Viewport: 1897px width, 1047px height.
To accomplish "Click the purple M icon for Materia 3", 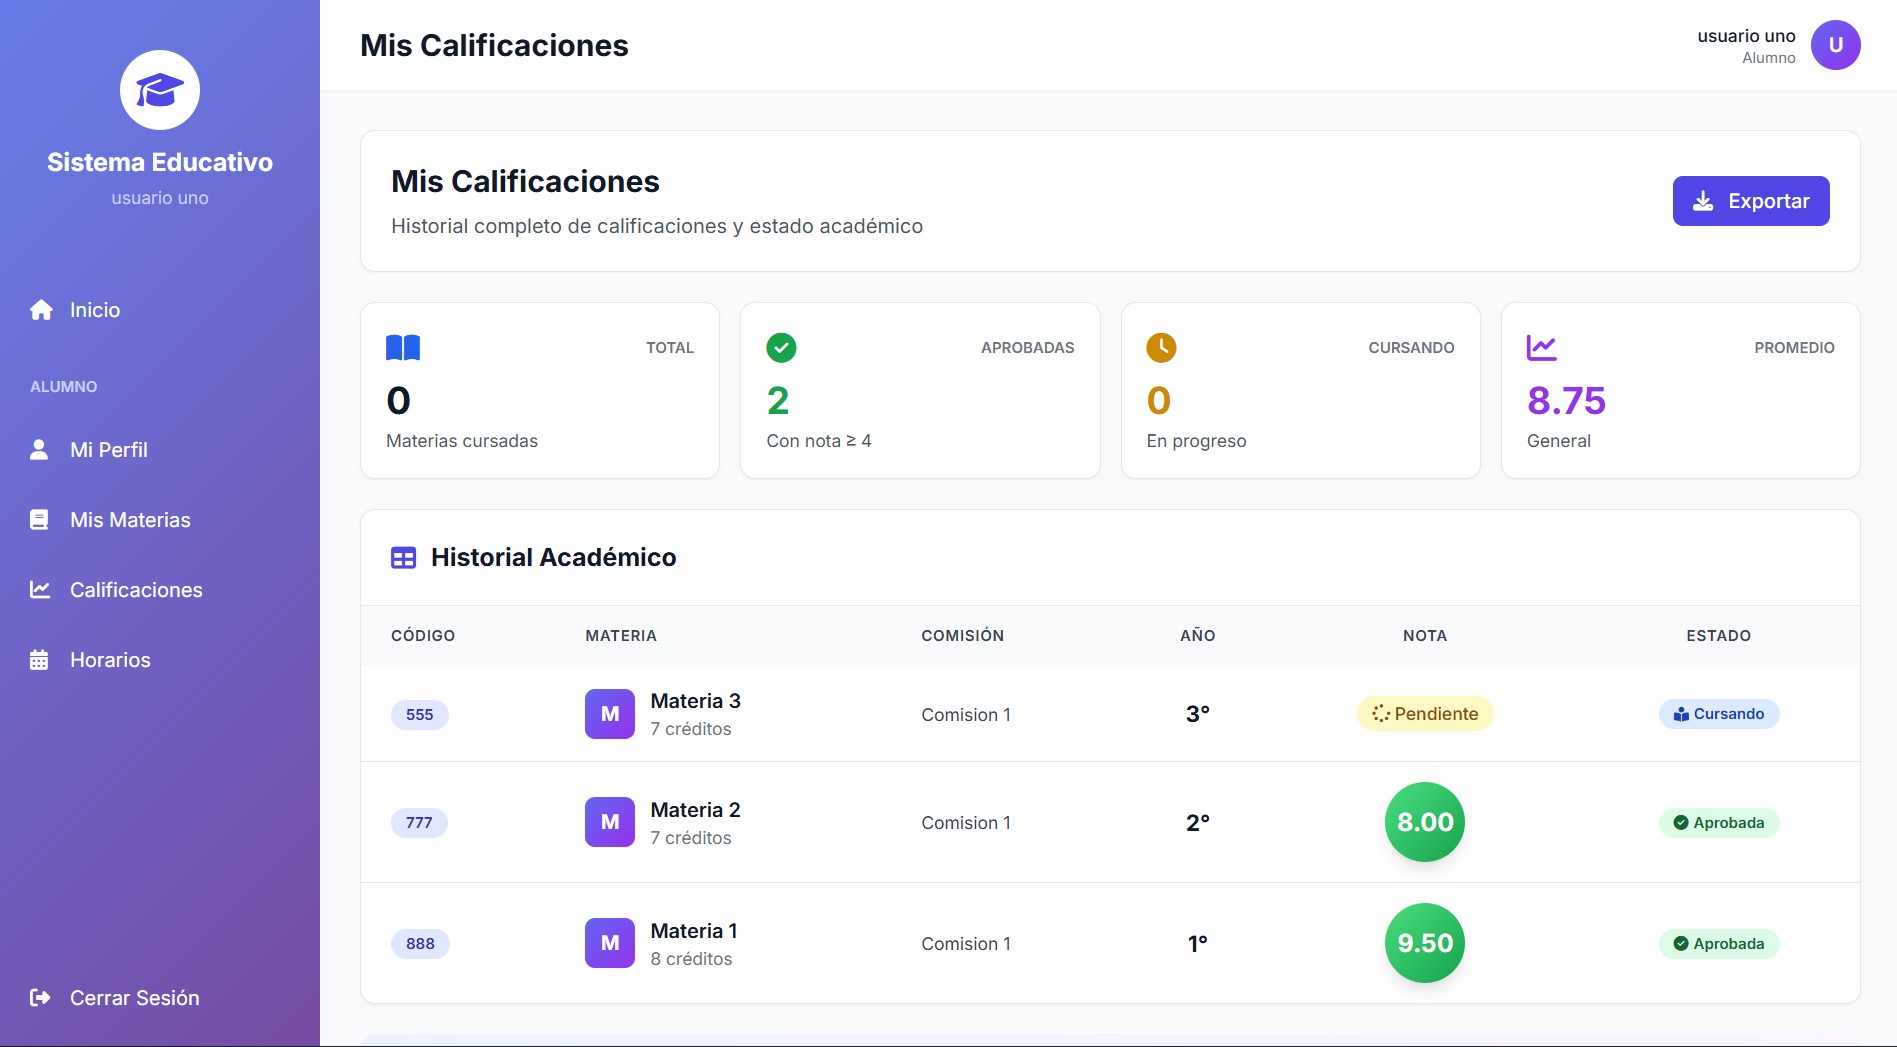I will click(x=609, y=714).
